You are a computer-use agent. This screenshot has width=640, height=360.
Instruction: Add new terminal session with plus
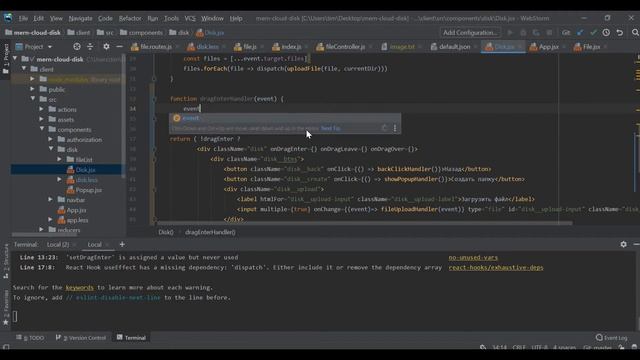pos(122,244)
